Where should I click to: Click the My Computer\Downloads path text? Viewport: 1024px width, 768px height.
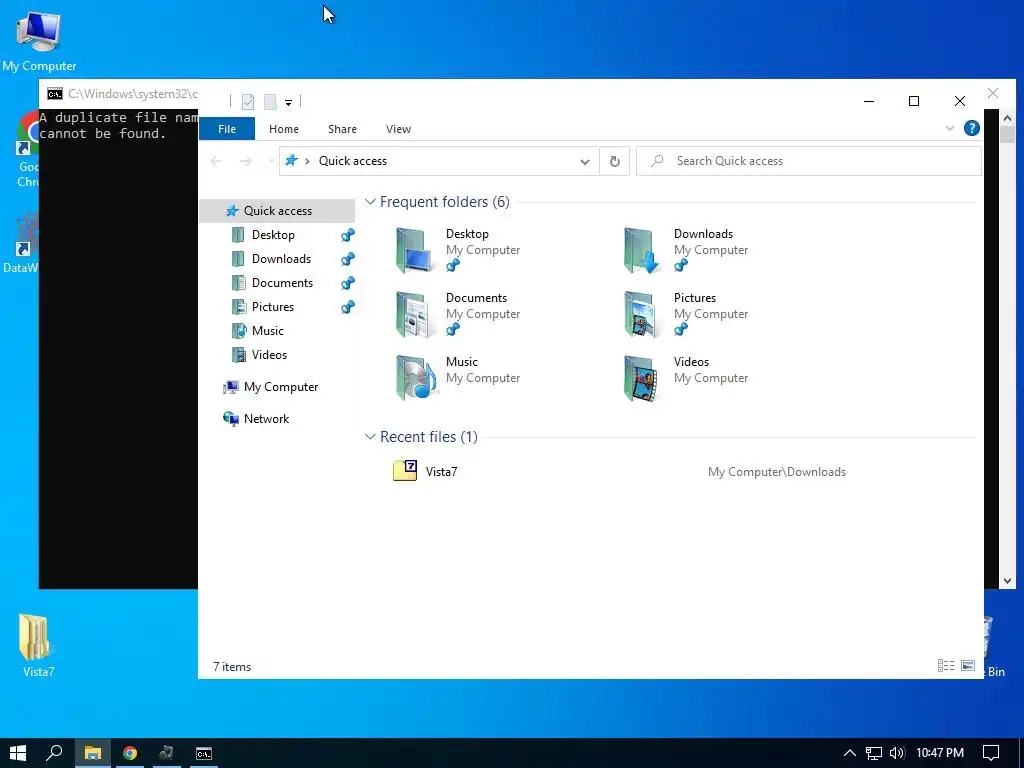(776, 472)
